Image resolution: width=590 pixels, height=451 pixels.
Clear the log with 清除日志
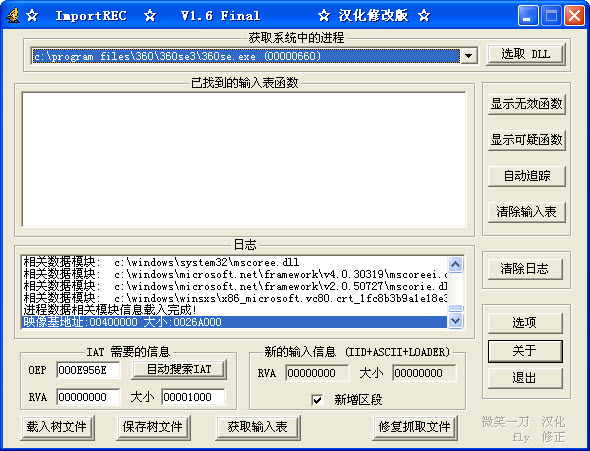525,269
